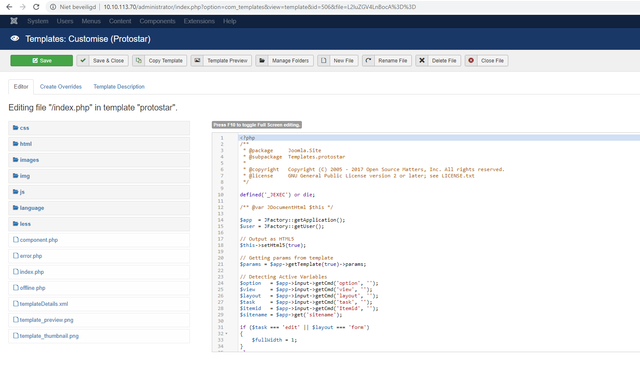Screen dimensions: 640x375
Task: Click Copy Template button
Action: tap(160, 60)
